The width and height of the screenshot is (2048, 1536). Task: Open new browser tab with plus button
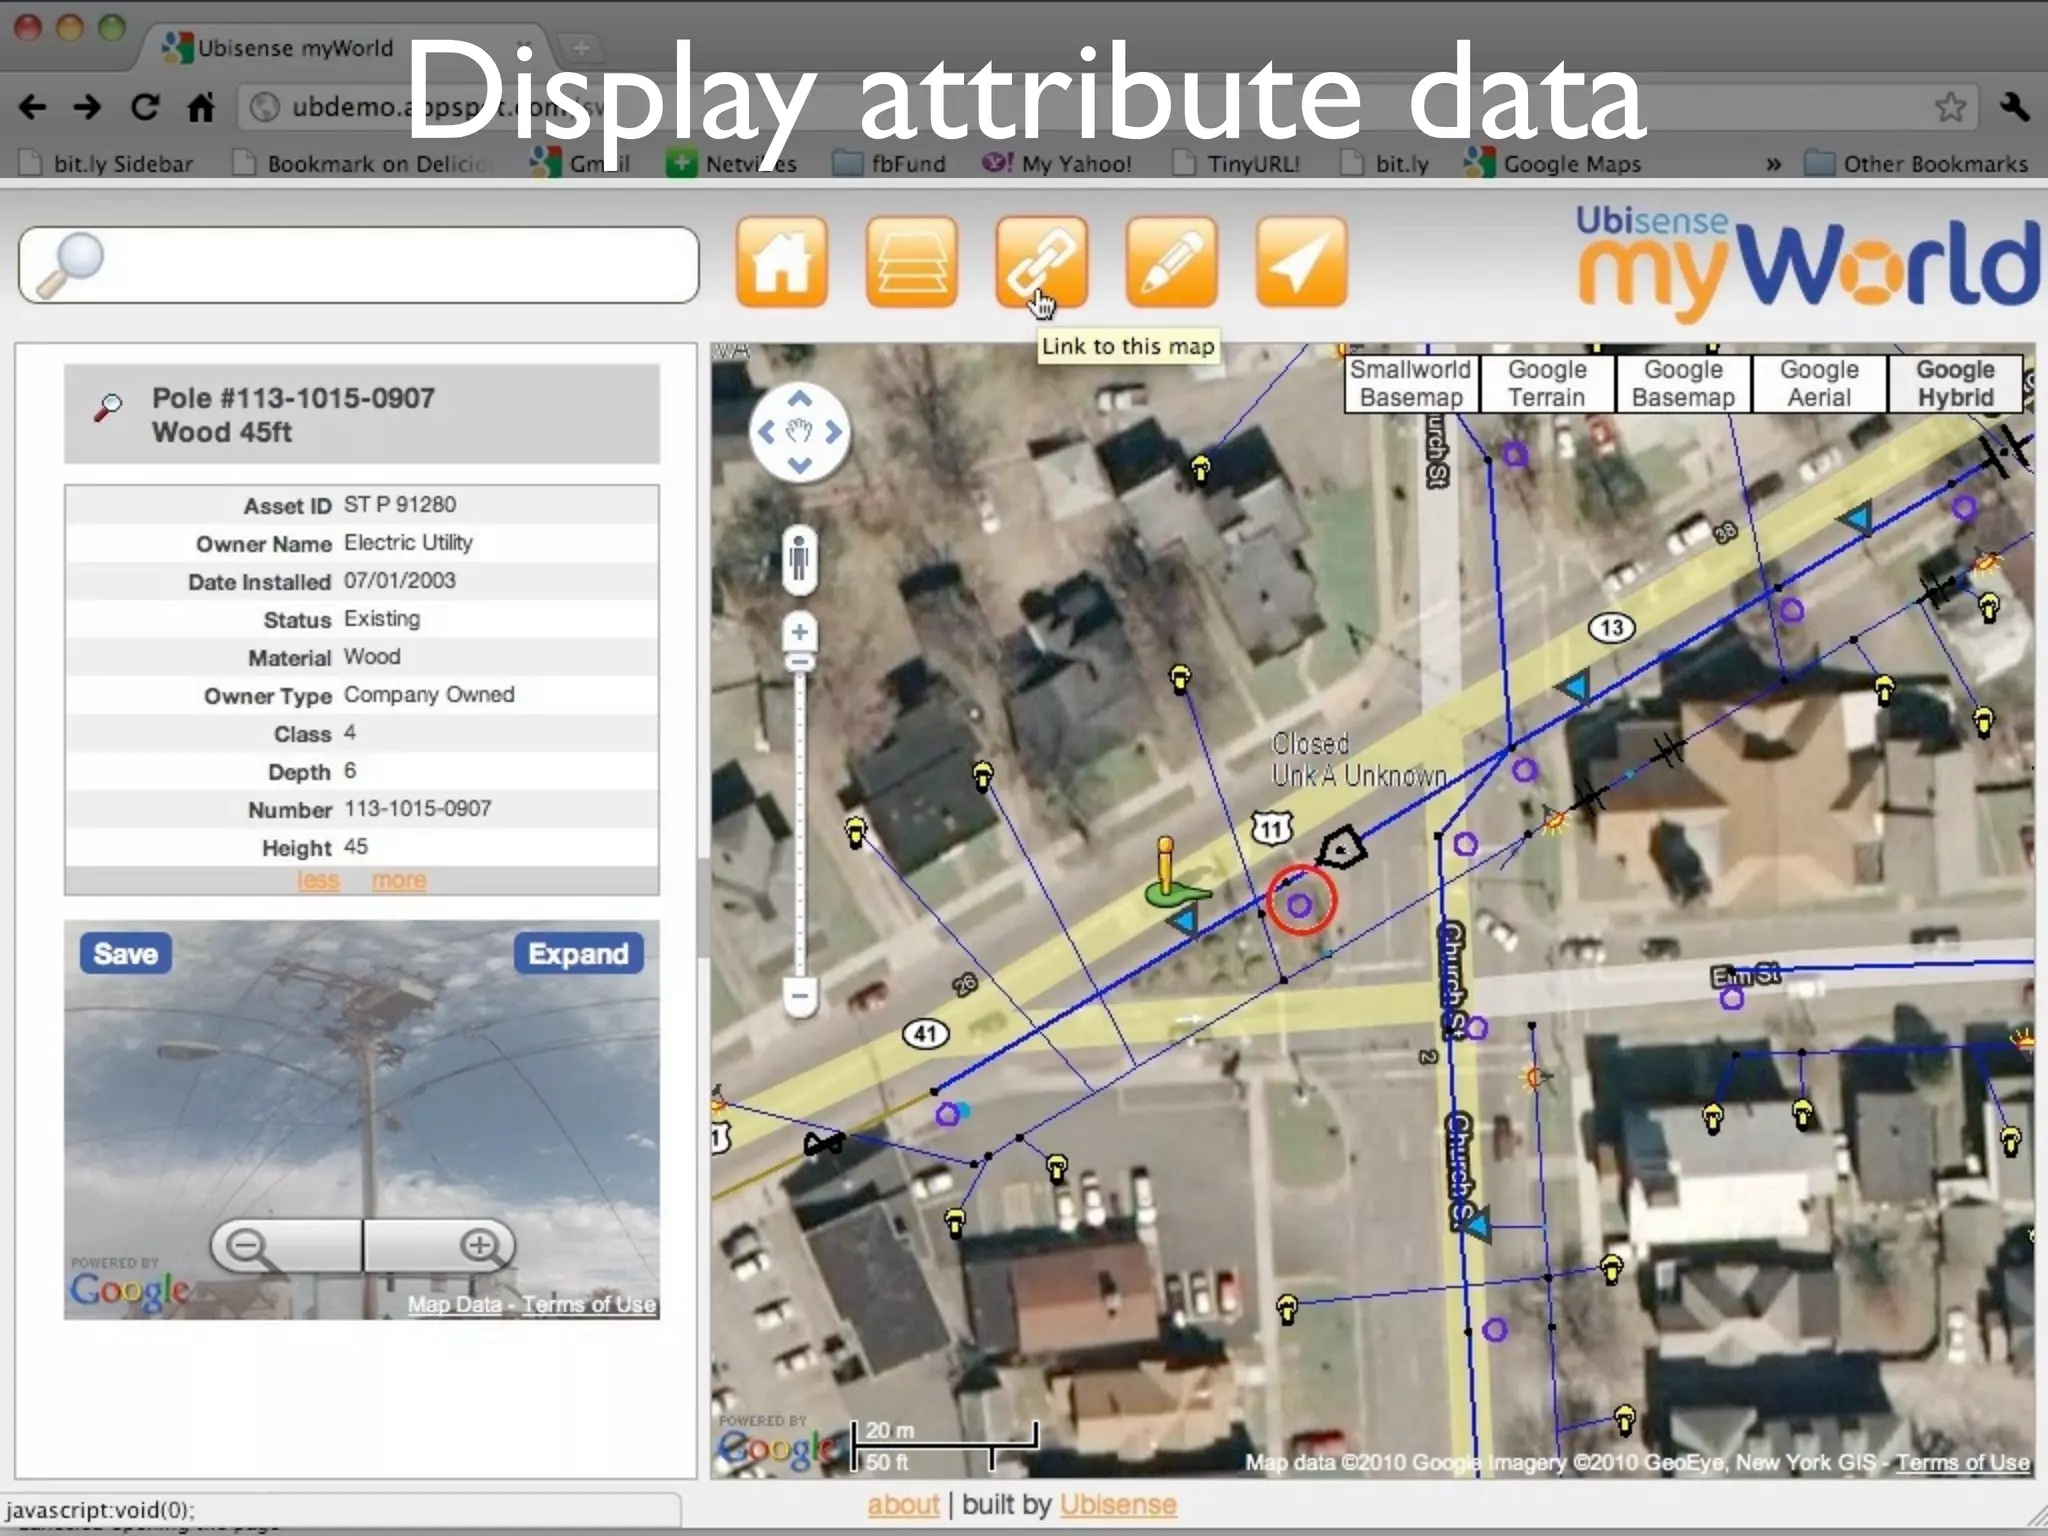[x=580, y=47]
